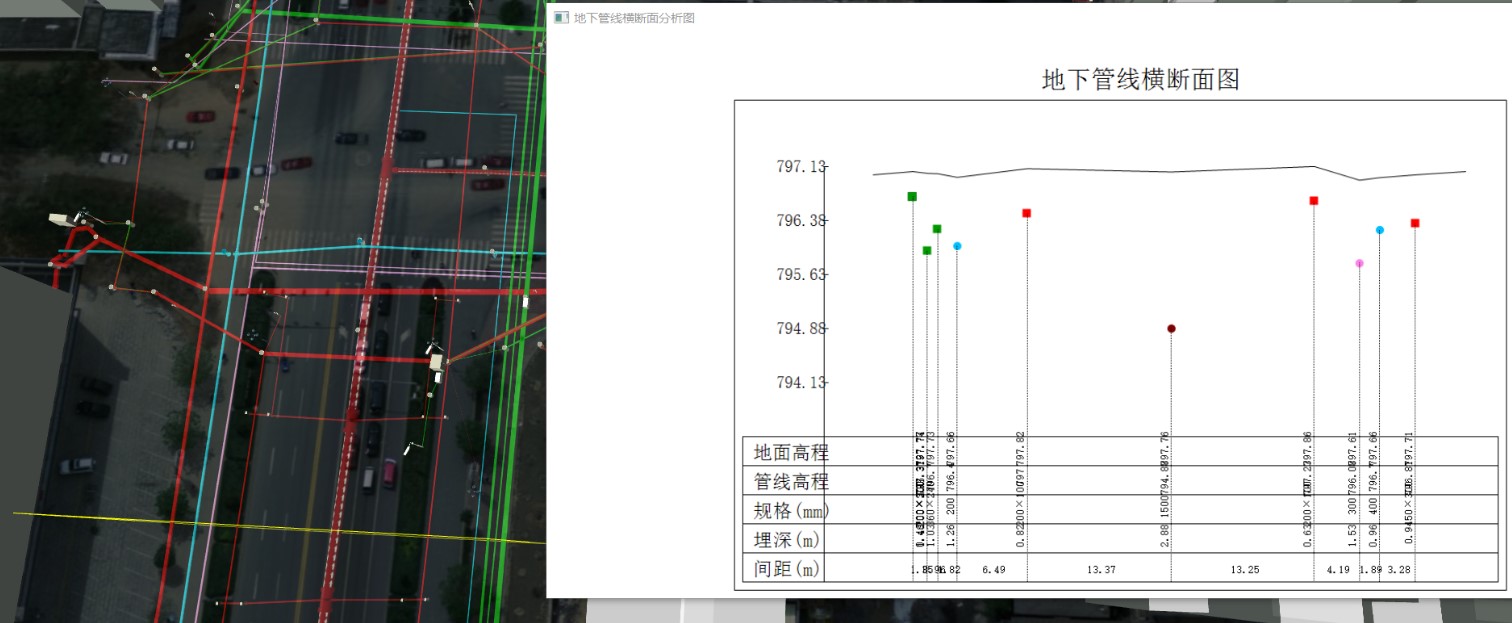The height and width of the screenshot is (623, 1512).
Task: Click elevation axis label 796.38
Action: click(802, 221)
